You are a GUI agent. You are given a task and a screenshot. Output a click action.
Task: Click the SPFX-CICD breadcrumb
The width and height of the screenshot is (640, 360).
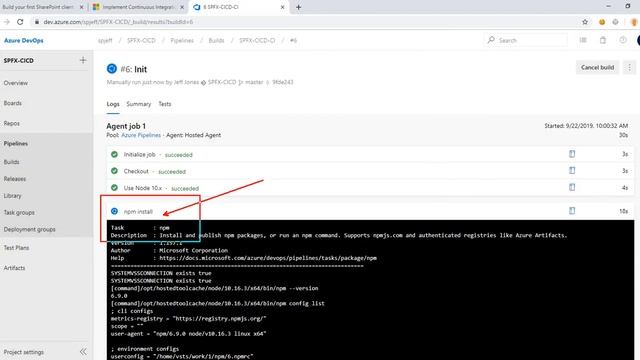coord(141,40)
